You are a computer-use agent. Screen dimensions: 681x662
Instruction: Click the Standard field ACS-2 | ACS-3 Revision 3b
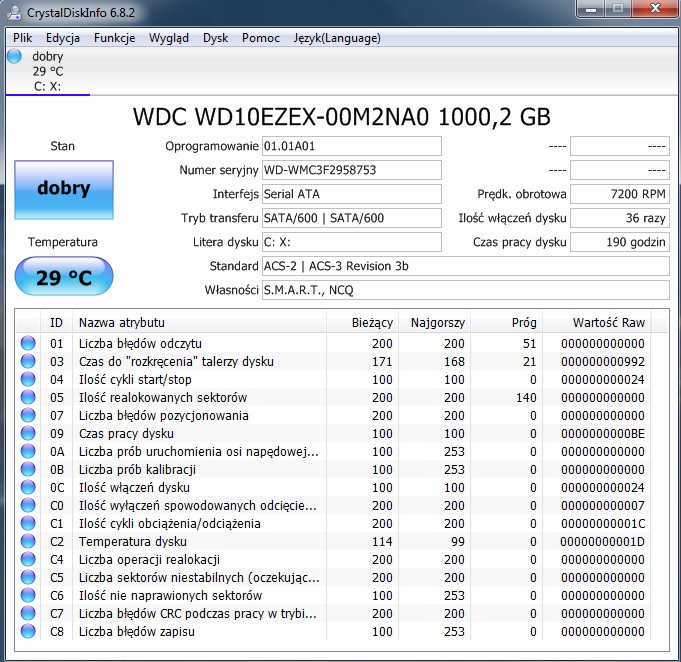(466, 266)
